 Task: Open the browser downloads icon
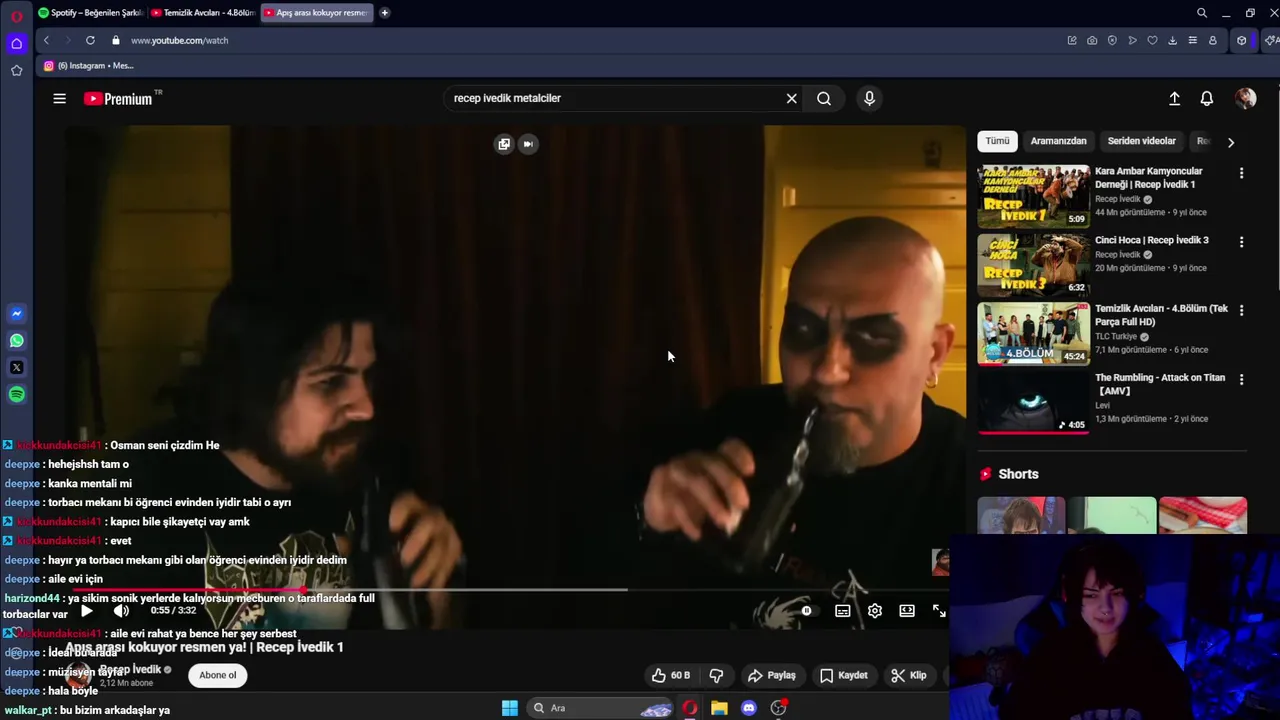click(x=1172, y=40)
